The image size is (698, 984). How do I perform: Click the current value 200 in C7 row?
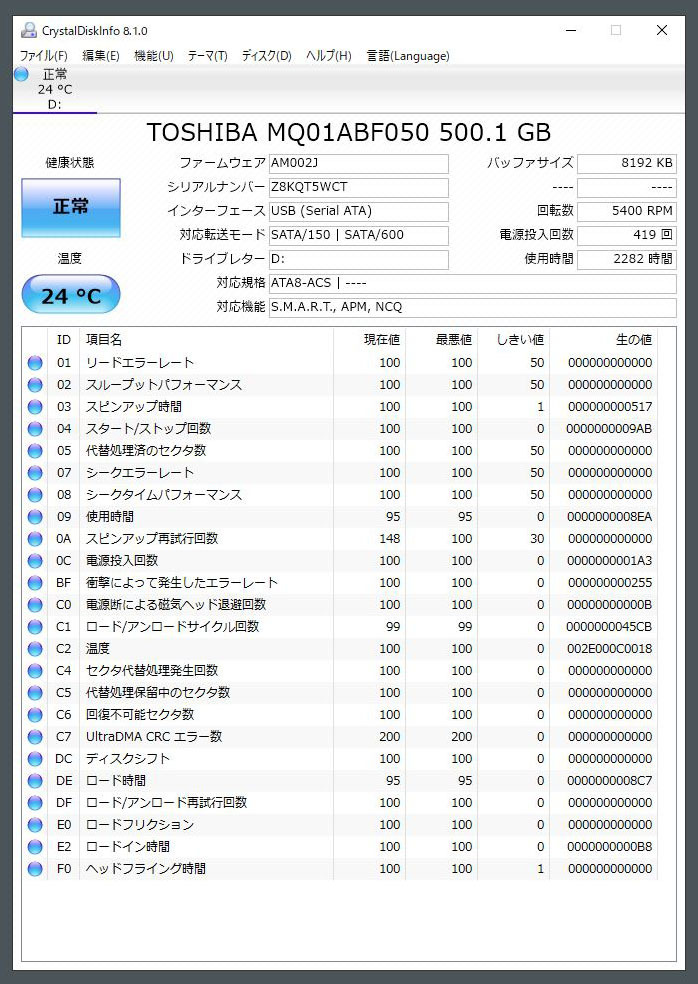389,736
